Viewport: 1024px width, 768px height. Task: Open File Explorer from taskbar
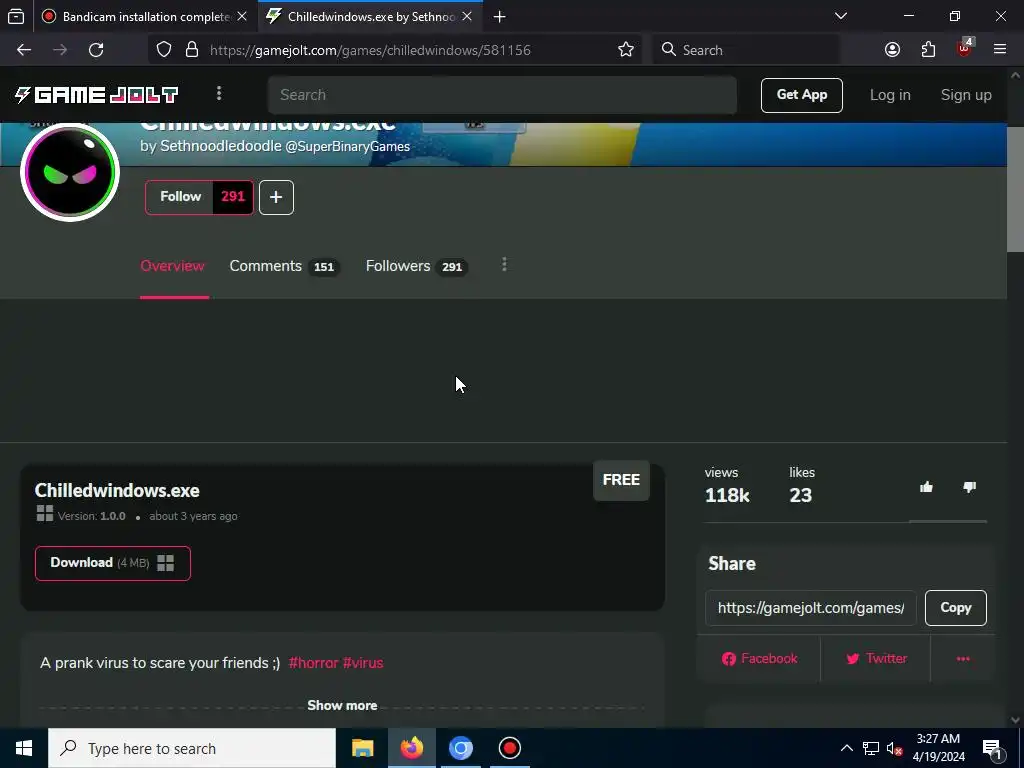coord(362,748)
